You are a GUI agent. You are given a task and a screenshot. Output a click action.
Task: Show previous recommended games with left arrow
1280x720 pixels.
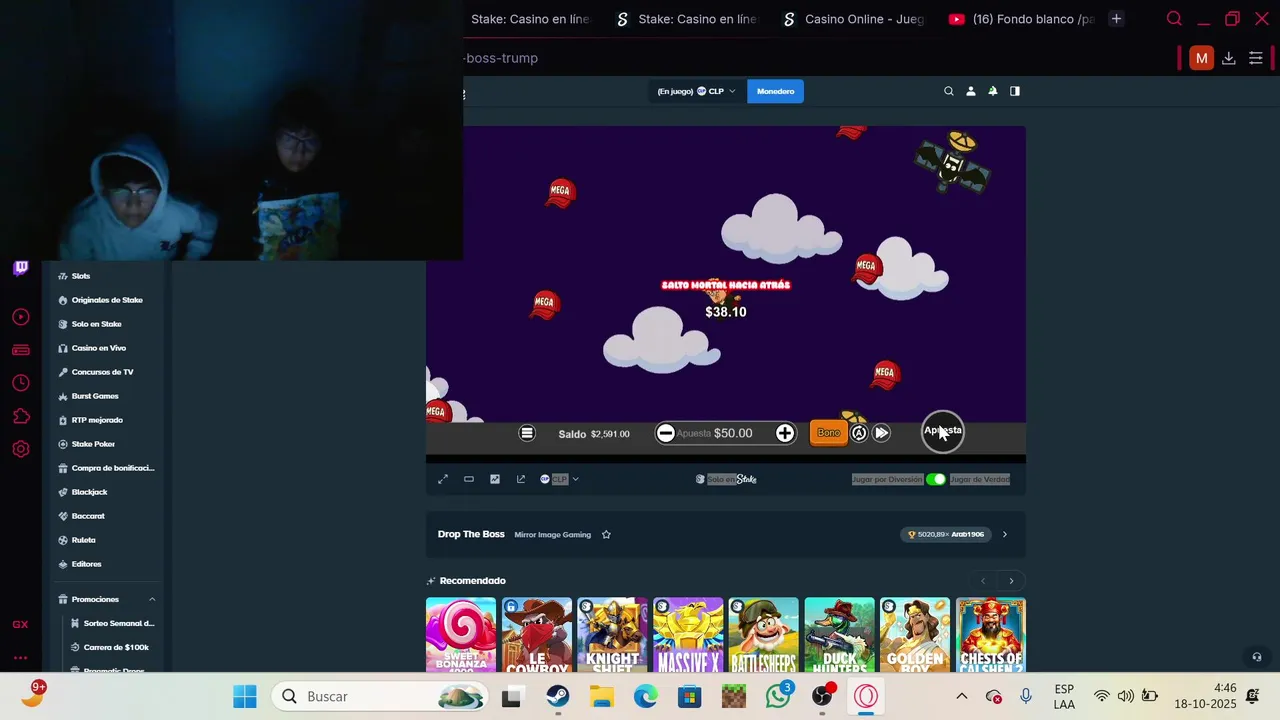tap(983, 581)
